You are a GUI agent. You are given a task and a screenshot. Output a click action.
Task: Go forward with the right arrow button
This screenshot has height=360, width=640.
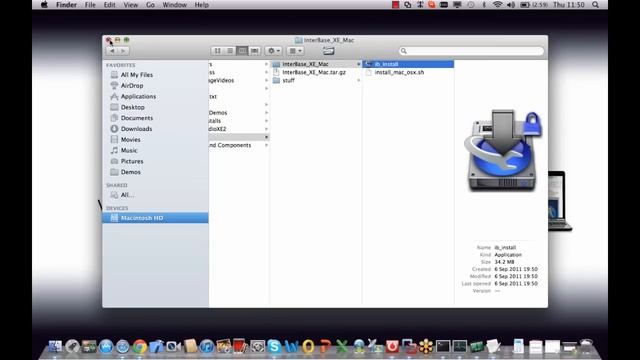tap(123, 51)
